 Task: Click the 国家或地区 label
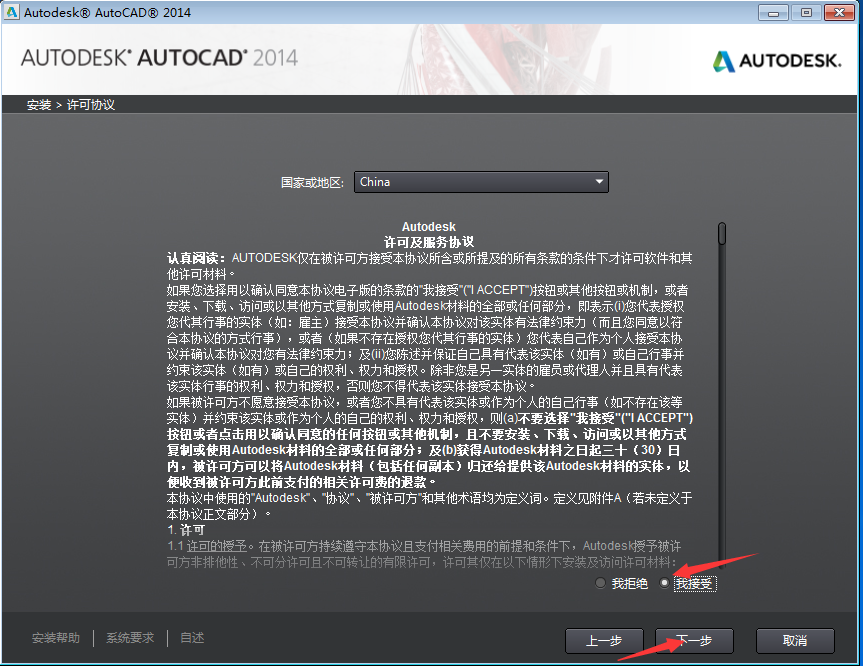313,182
